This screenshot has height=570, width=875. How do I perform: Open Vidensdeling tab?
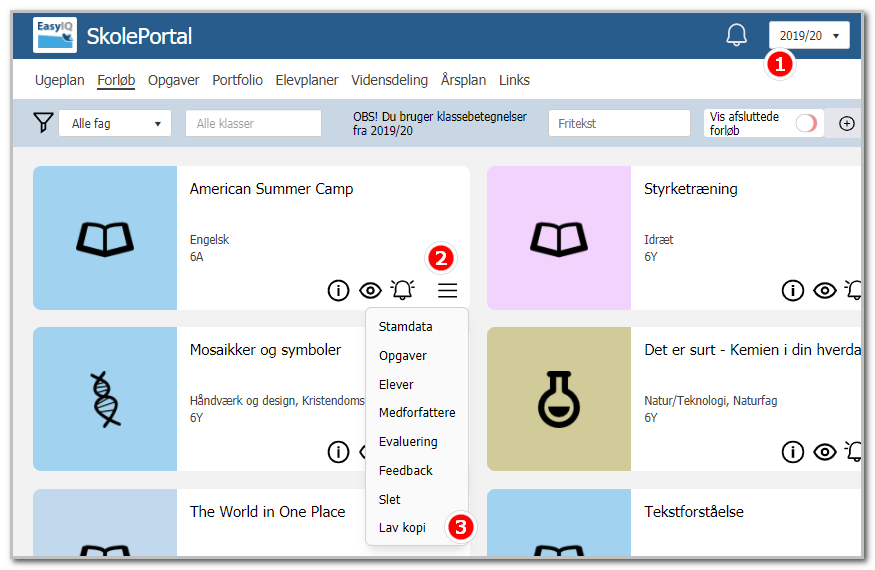click(x=390, y=80)
